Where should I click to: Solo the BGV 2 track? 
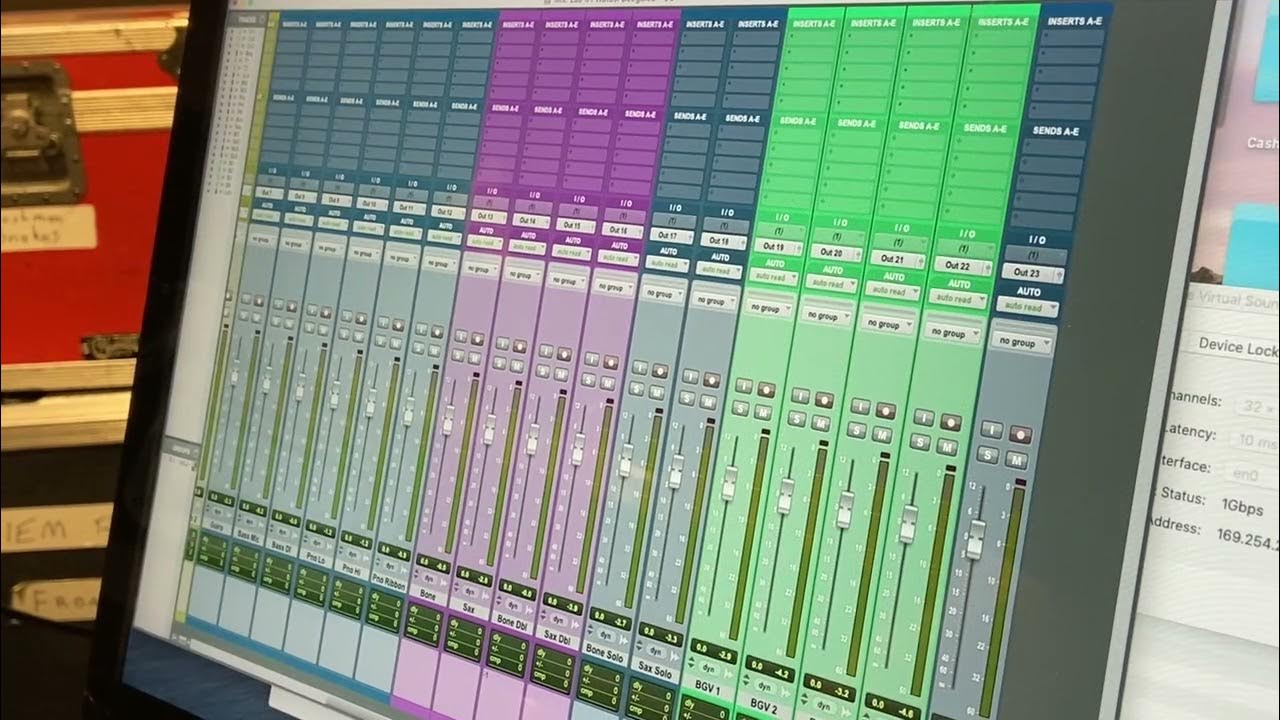pos(797,418)
